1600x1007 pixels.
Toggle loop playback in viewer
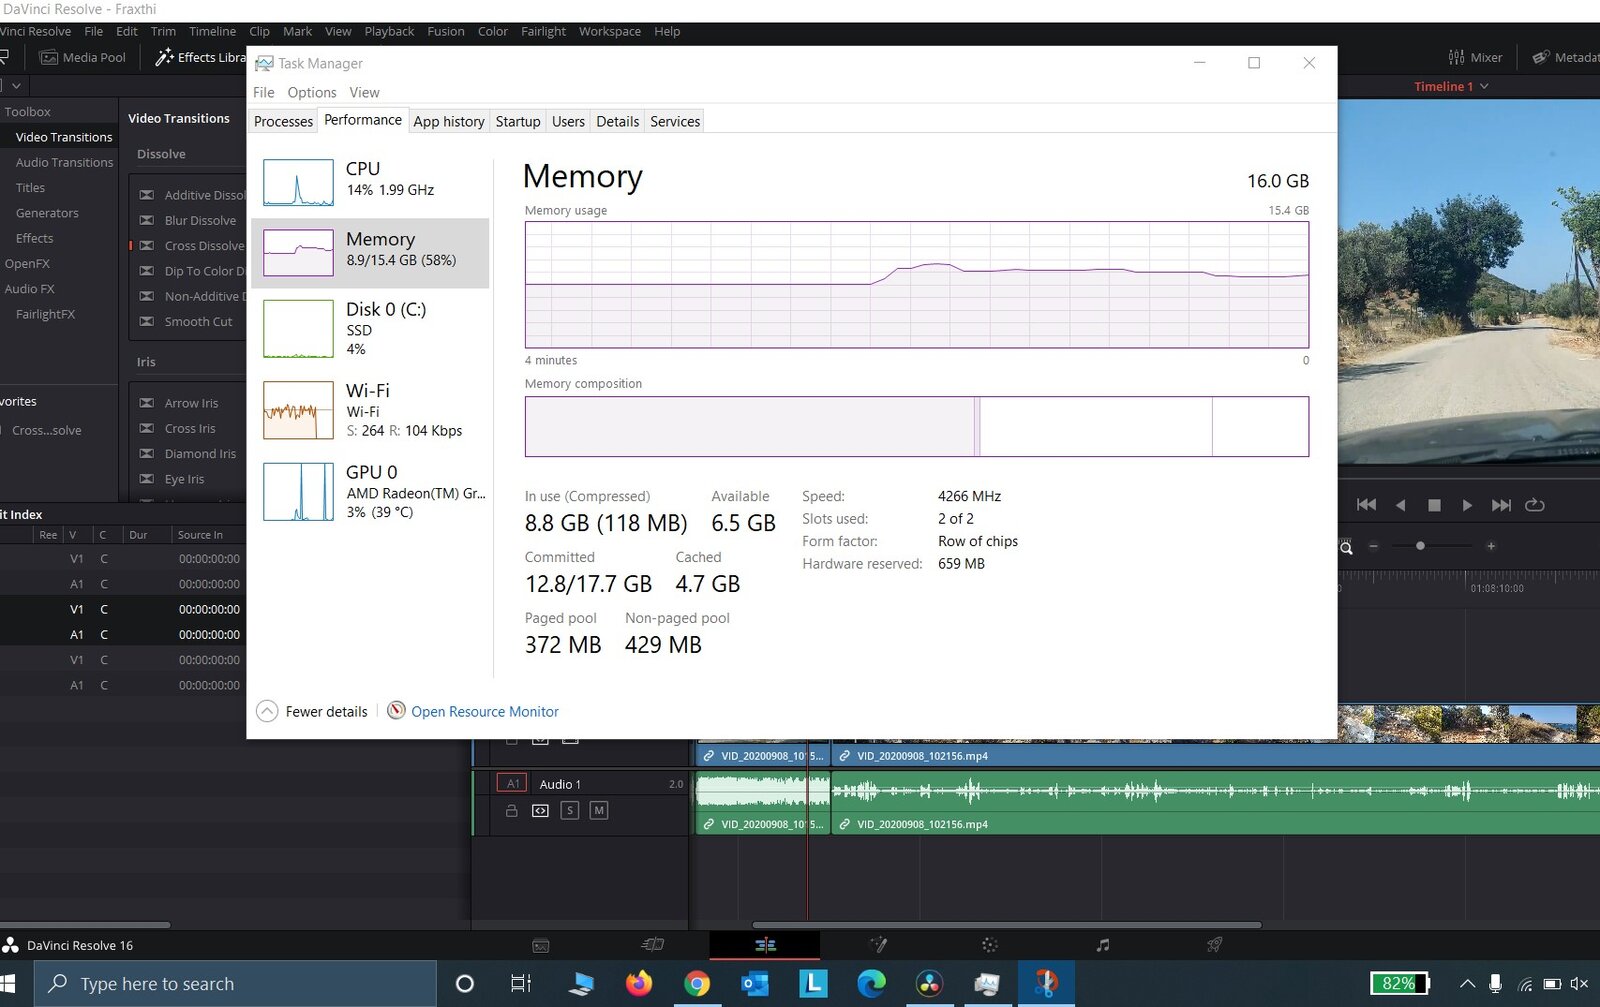[x=1535, y=505]
